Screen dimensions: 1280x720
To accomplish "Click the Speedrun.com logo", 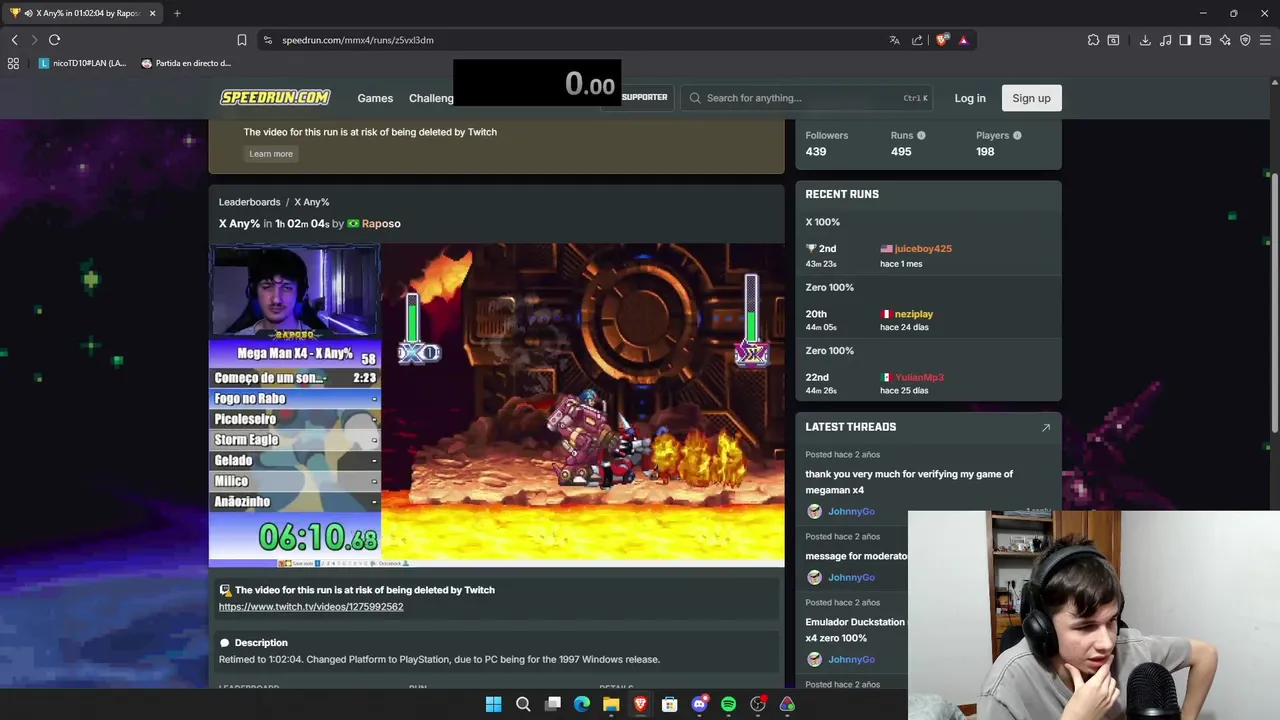I will (x=275, y=97).
